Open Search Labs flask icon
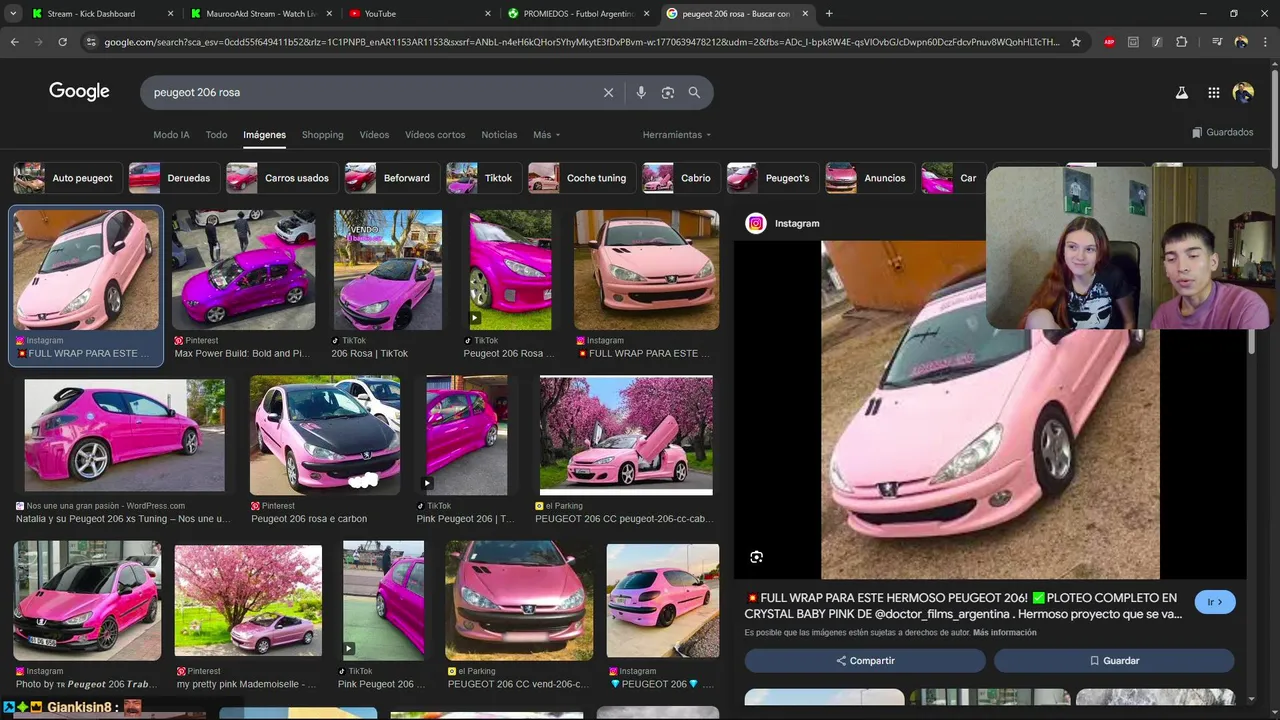The width and height of the screenshot is (1280, 720). click(1181, 92)
